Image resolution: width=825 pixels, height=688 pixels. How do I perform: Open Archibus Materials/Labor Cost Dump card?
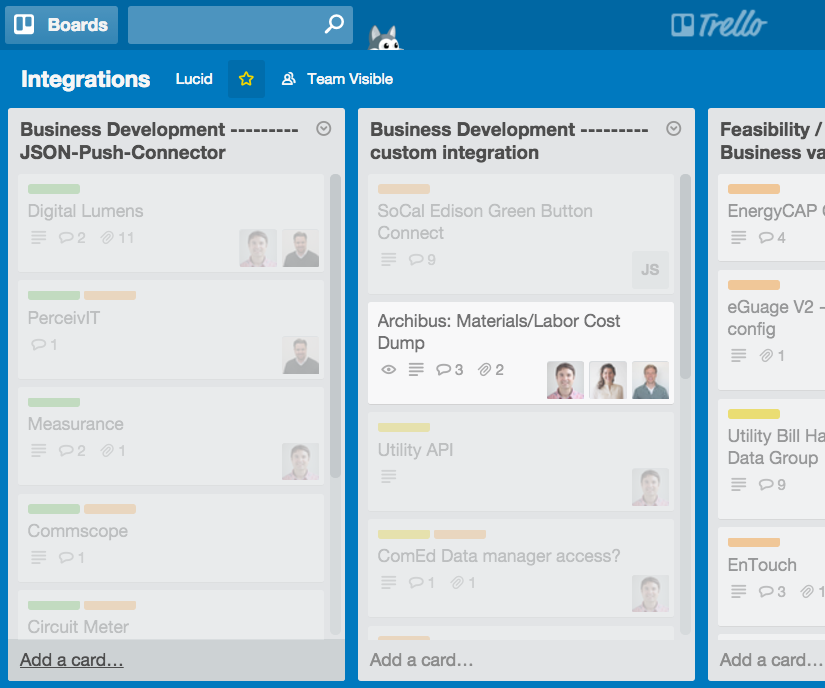coord(521,353)
